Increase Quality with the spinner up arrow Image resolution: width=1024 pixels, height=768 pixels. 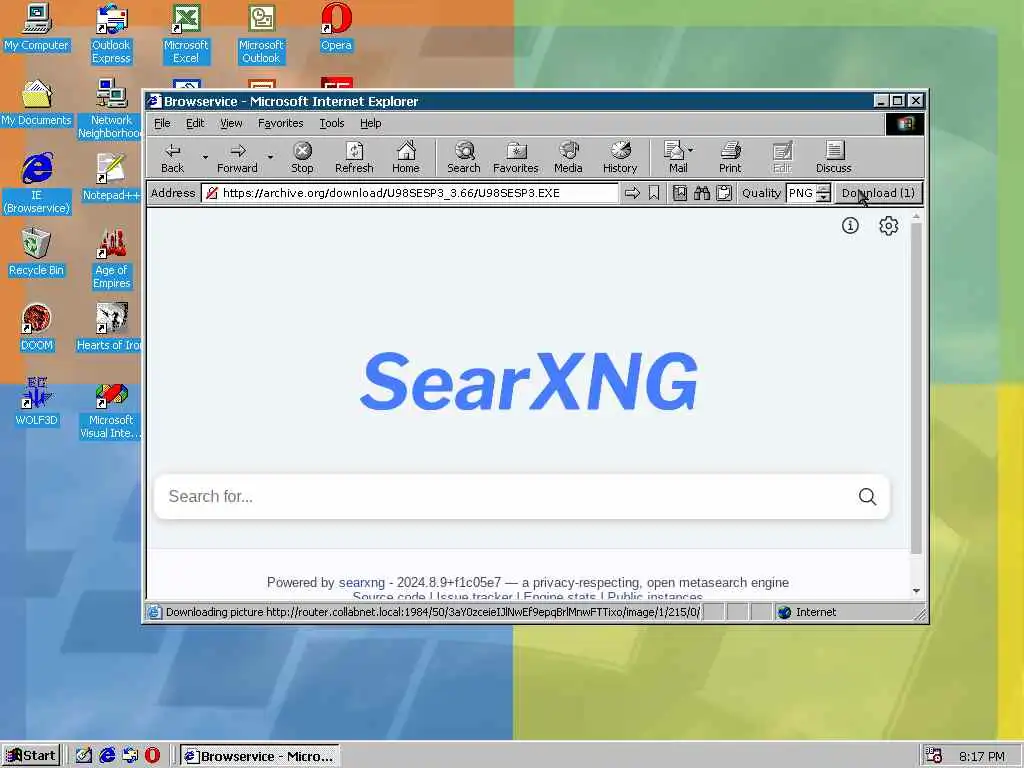pos(824,188)
